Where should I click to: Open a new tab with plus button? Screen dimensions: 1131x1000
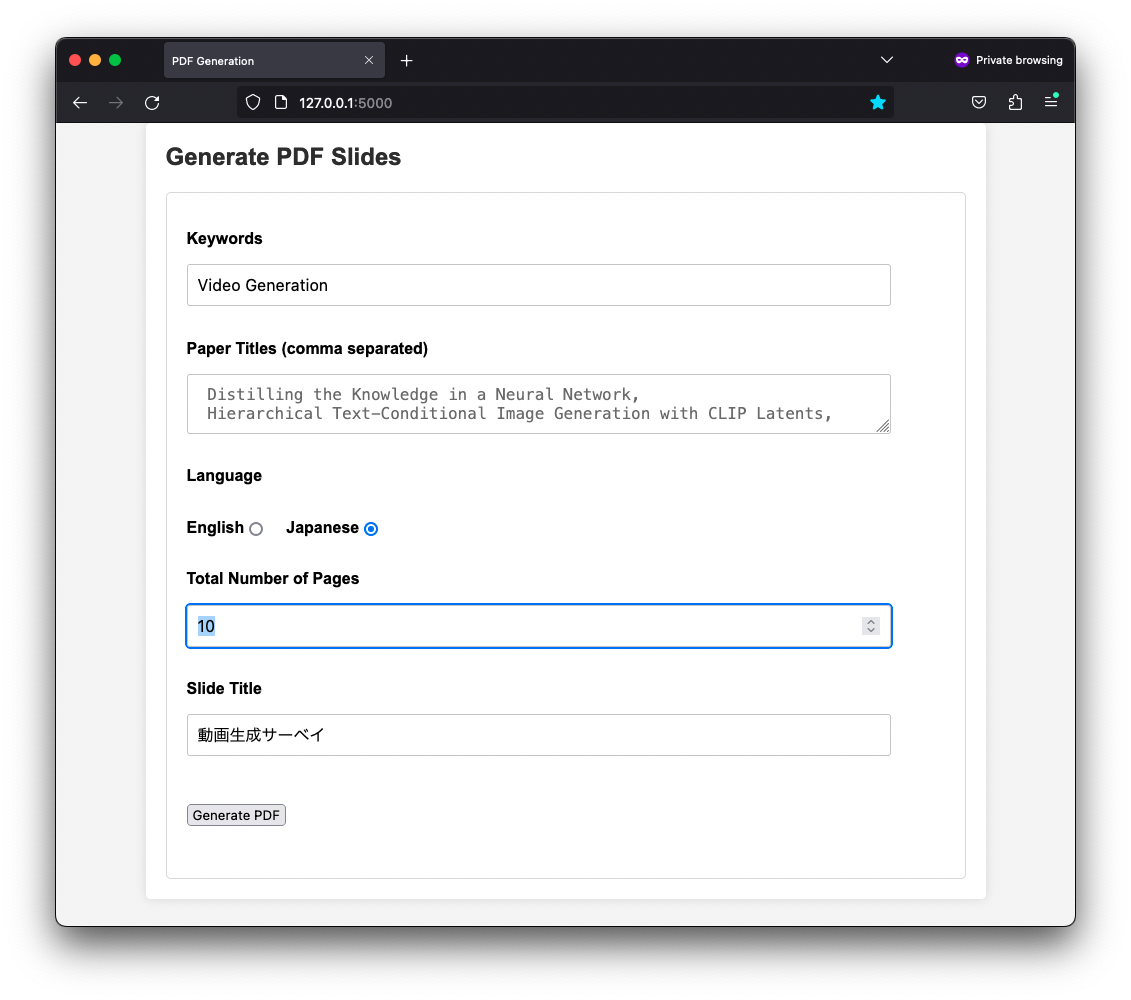pos(406,61)
